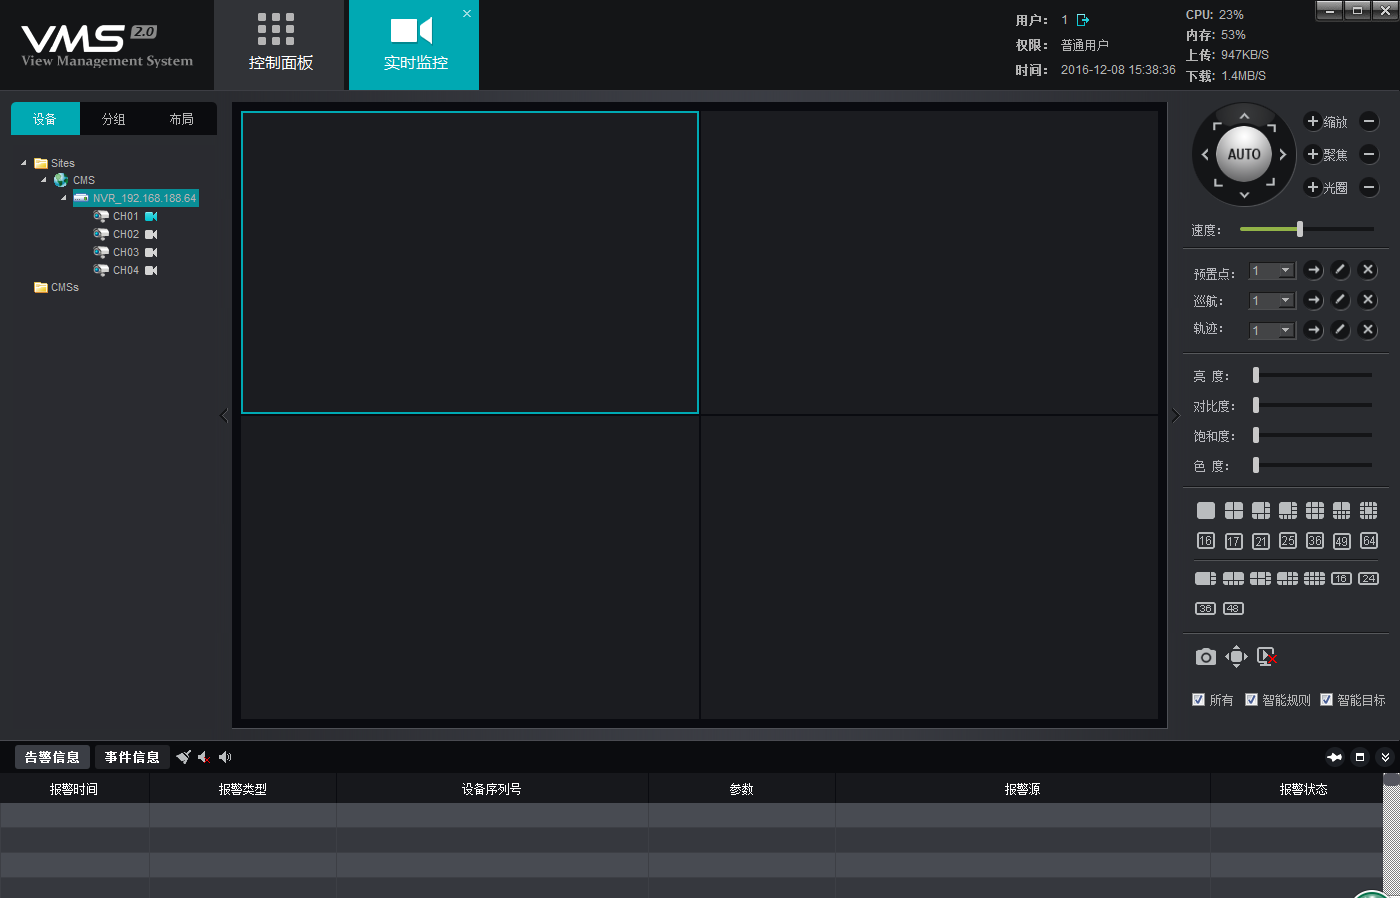Screen dimensions: 1400x898
Task: Click the fullscreen four-arrow icon
Action: point(1236,656)
